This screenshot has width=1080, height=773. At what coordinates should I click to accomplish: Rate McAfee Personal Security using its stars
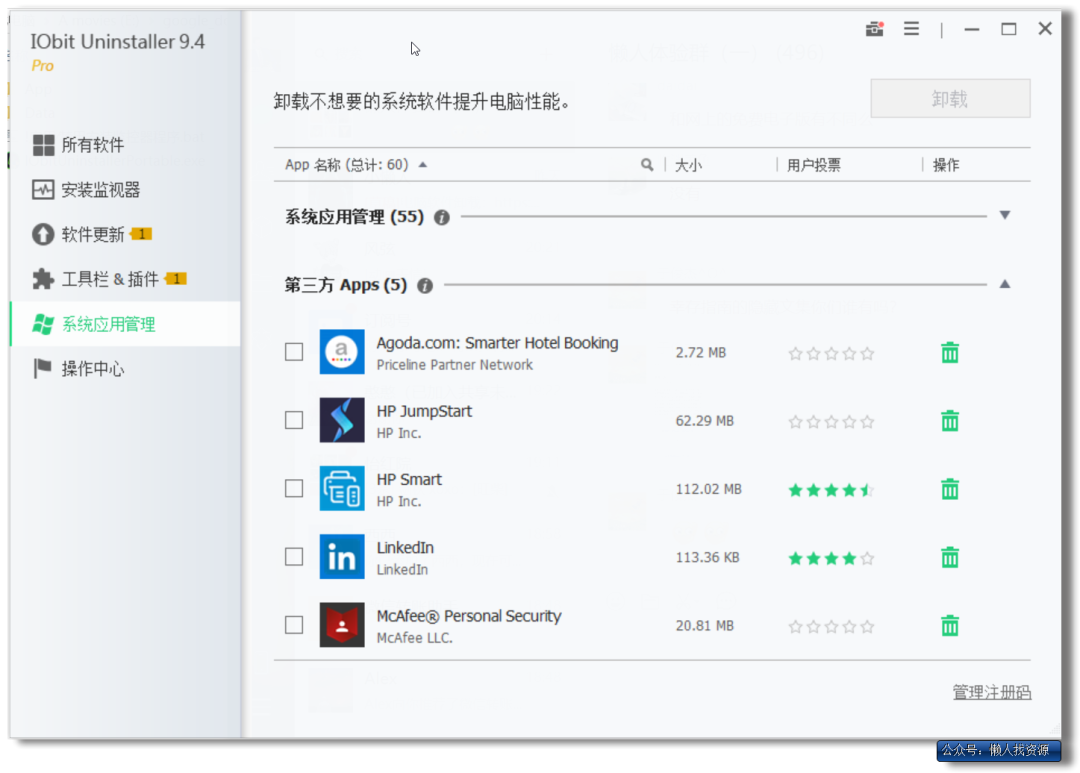click(831, 626)
